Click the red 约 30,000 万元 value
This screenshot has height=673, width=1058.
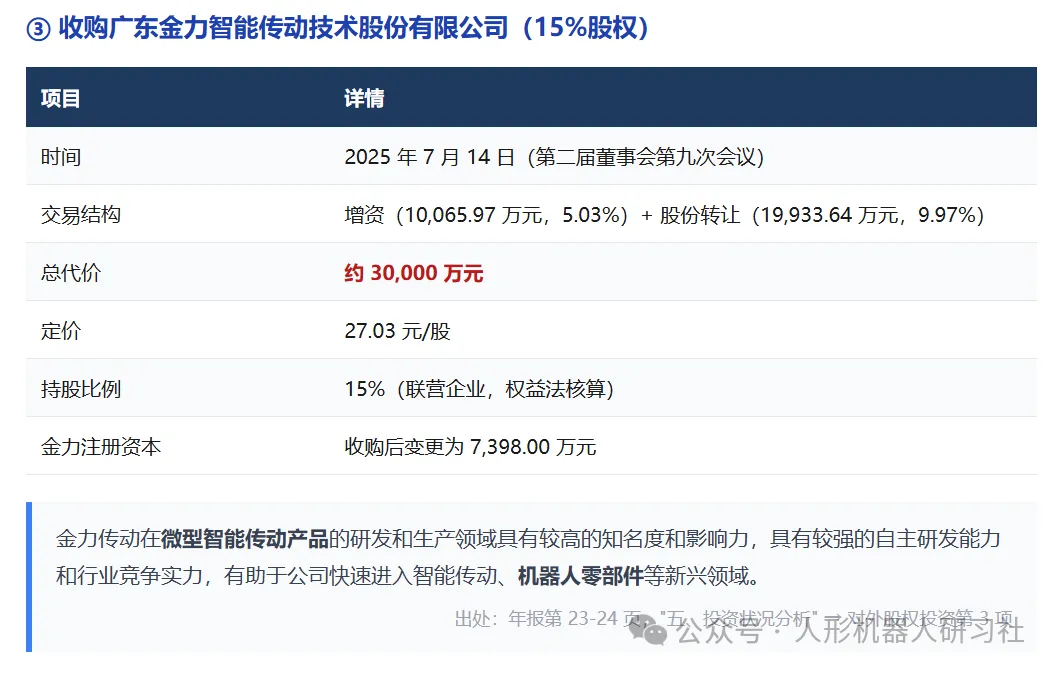pos(414,273)
